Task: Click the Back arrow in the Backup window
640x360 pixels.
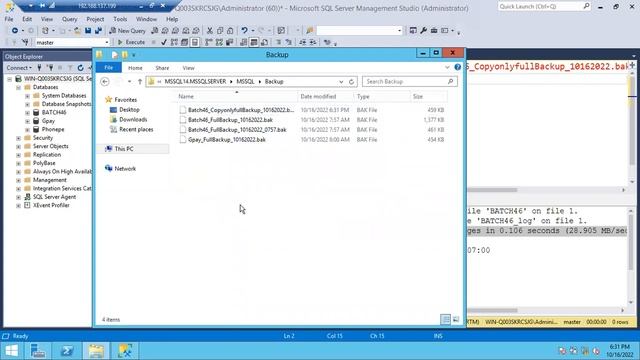Action: (x=104, y=82)
